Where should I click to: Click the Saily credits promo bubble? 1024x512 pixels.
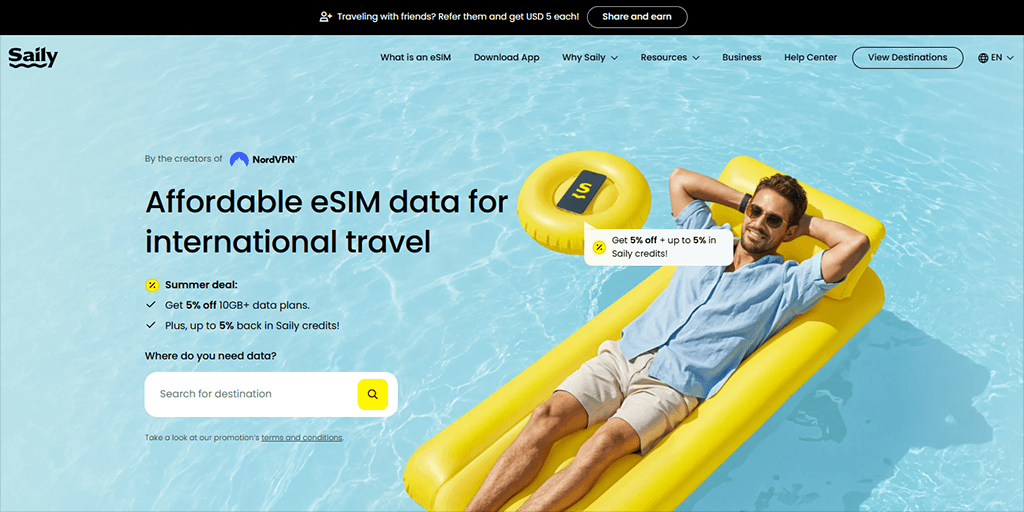point(658,246)
